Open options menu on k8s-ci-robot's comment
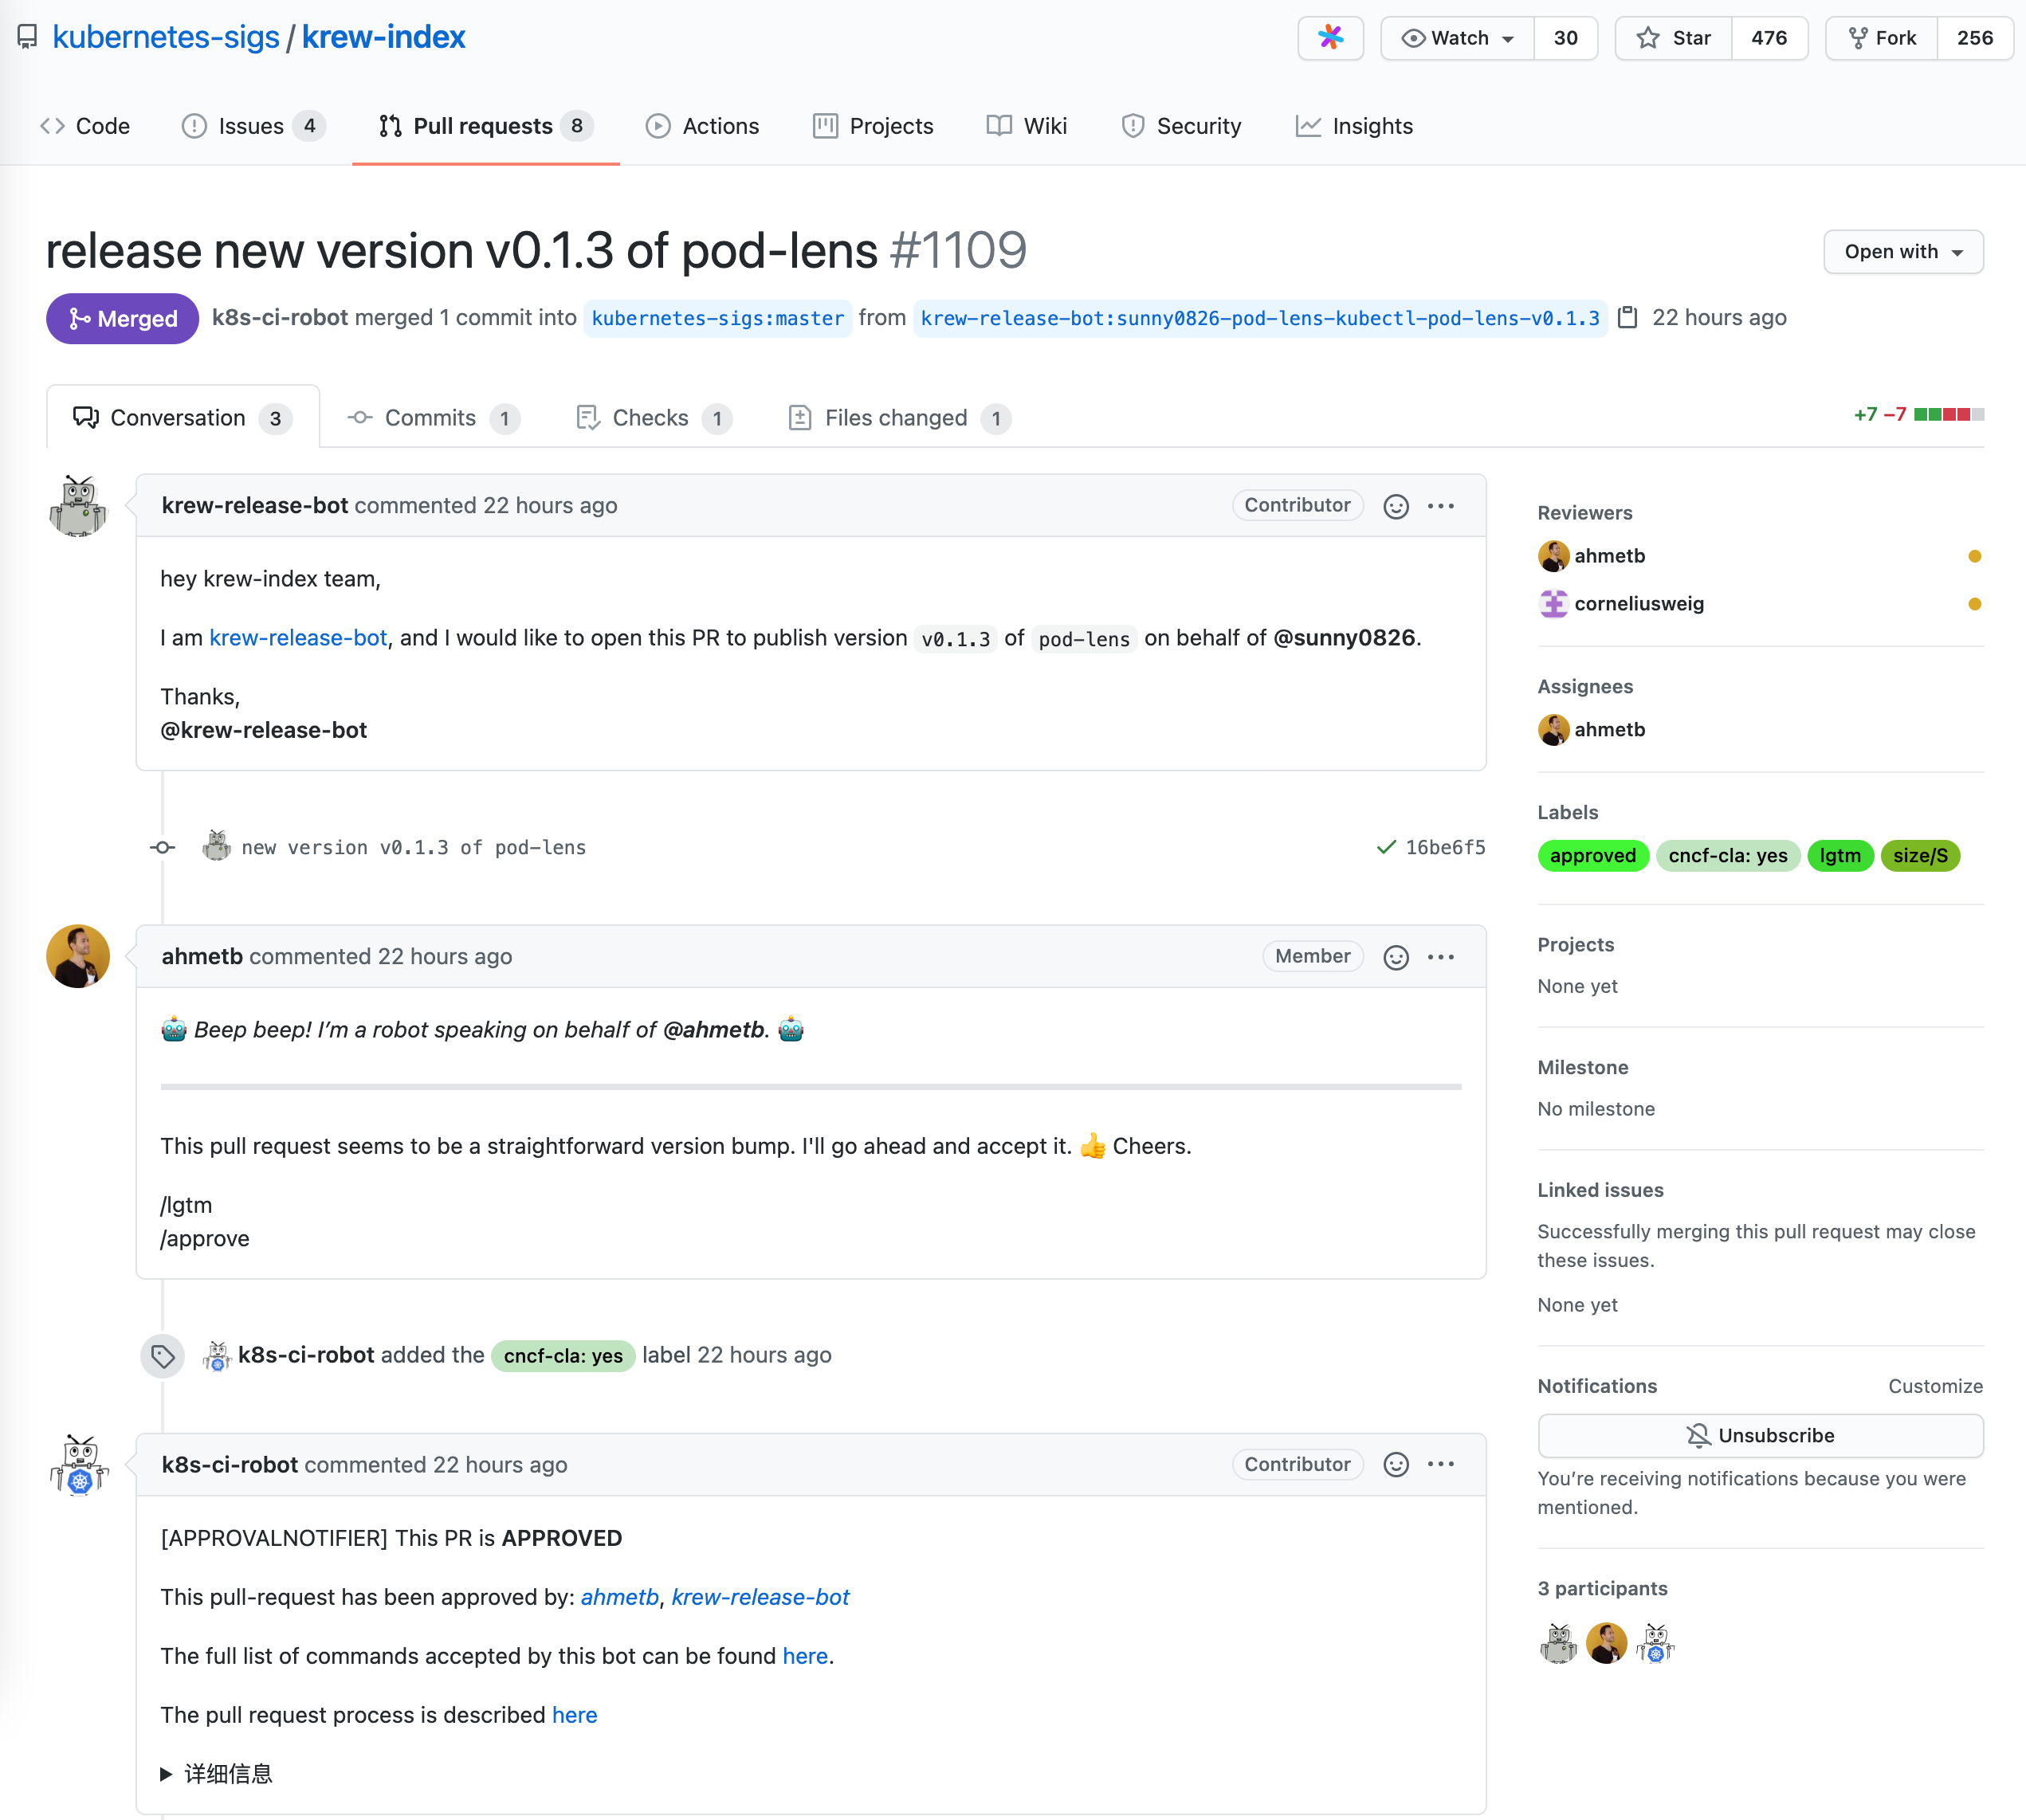The width and height of the screenshot is (2026, 1820). pos(1441,1465)
